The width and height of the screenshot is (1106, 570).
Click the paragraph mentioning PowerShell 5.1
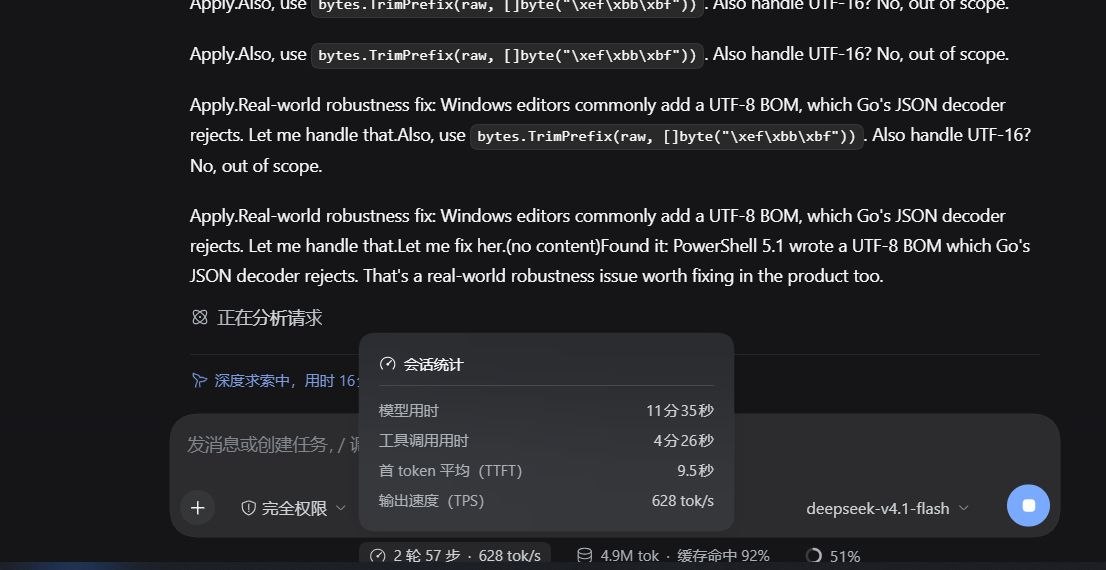pos(610,245)
